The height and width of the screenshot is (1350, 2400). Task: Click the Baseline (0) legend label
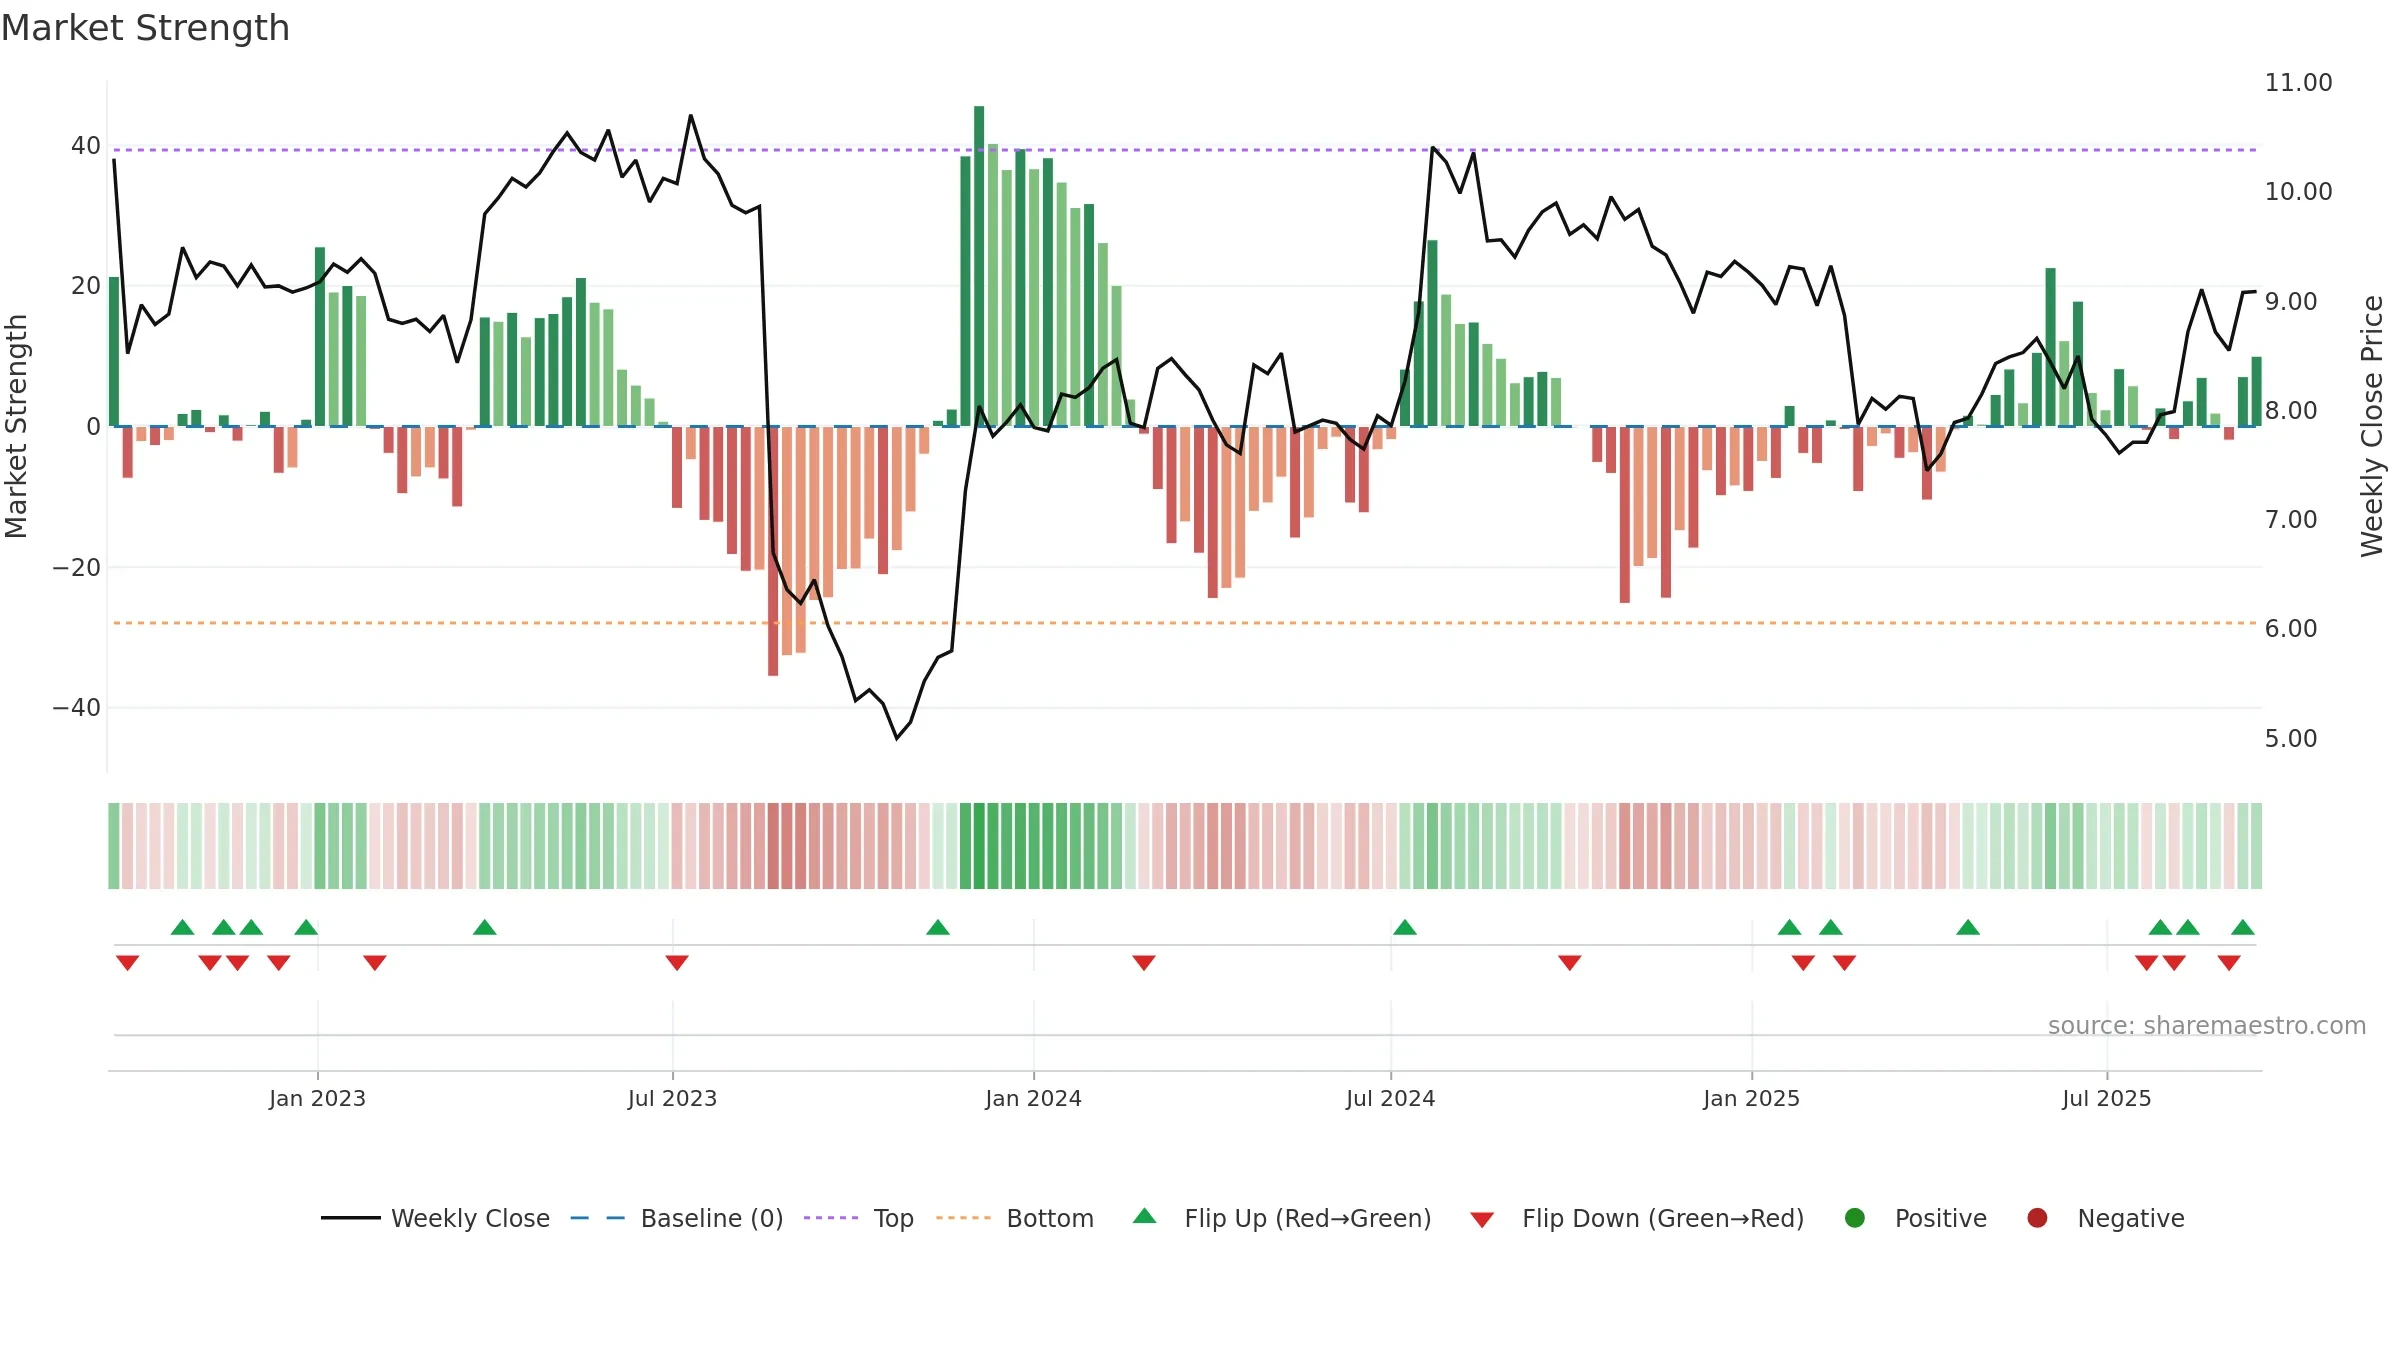(712, 1218)
